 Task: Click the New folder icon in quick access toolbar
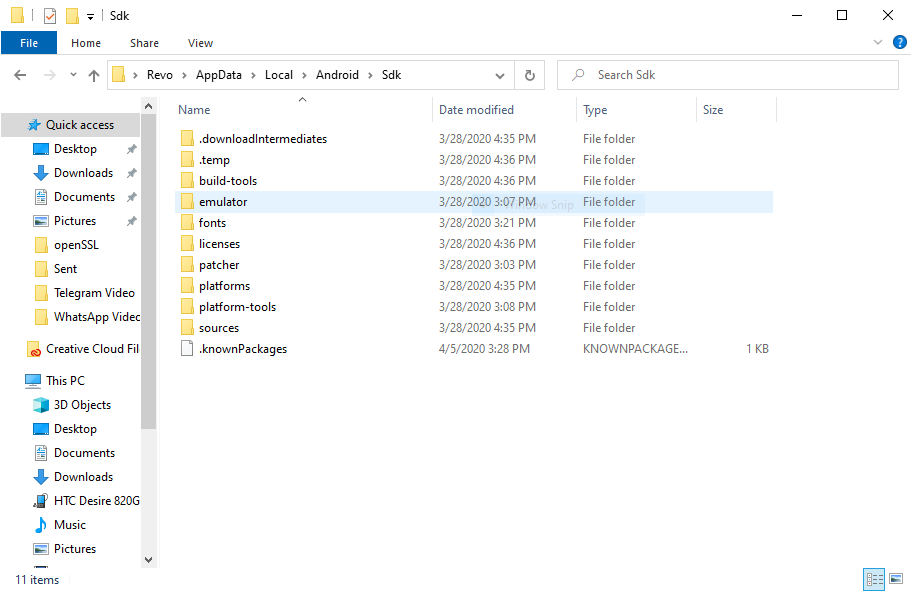pos(70,15)
